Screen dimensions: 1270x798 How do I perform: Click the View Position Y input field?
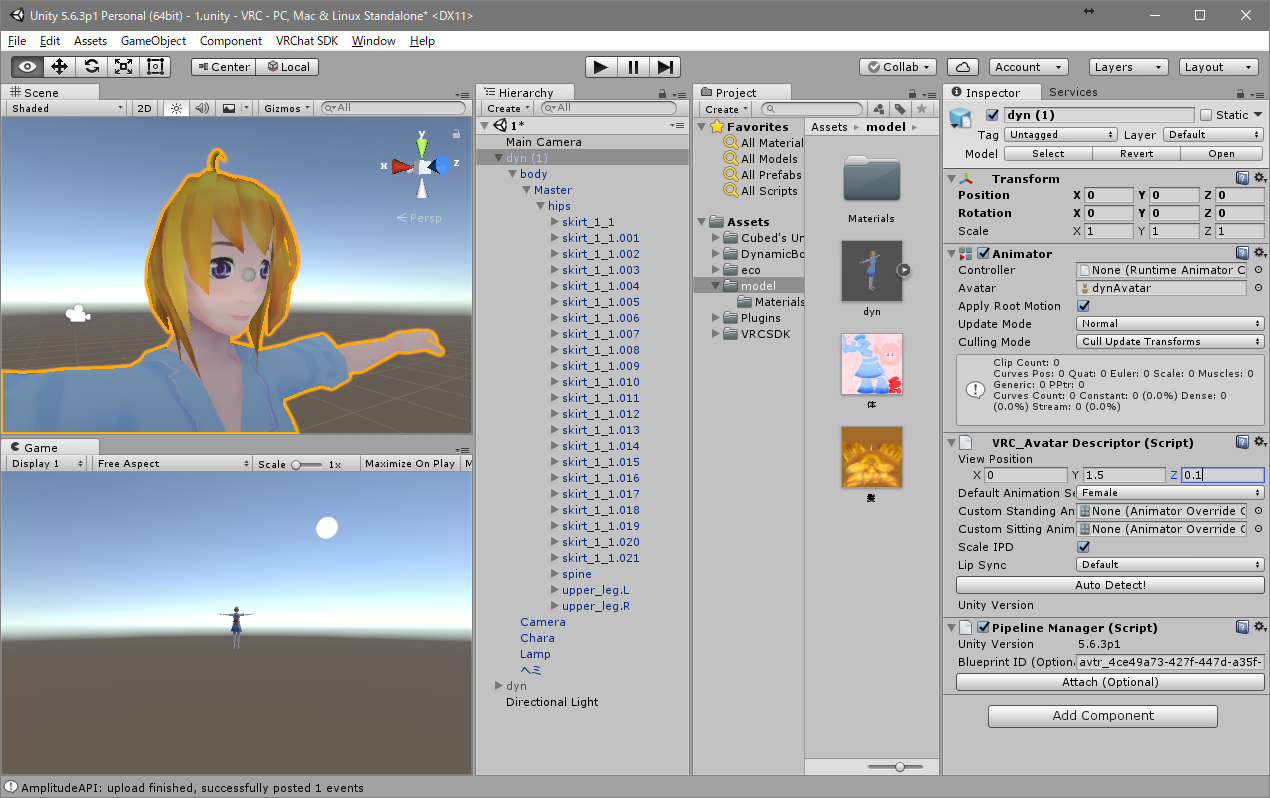pos(1124,475)
